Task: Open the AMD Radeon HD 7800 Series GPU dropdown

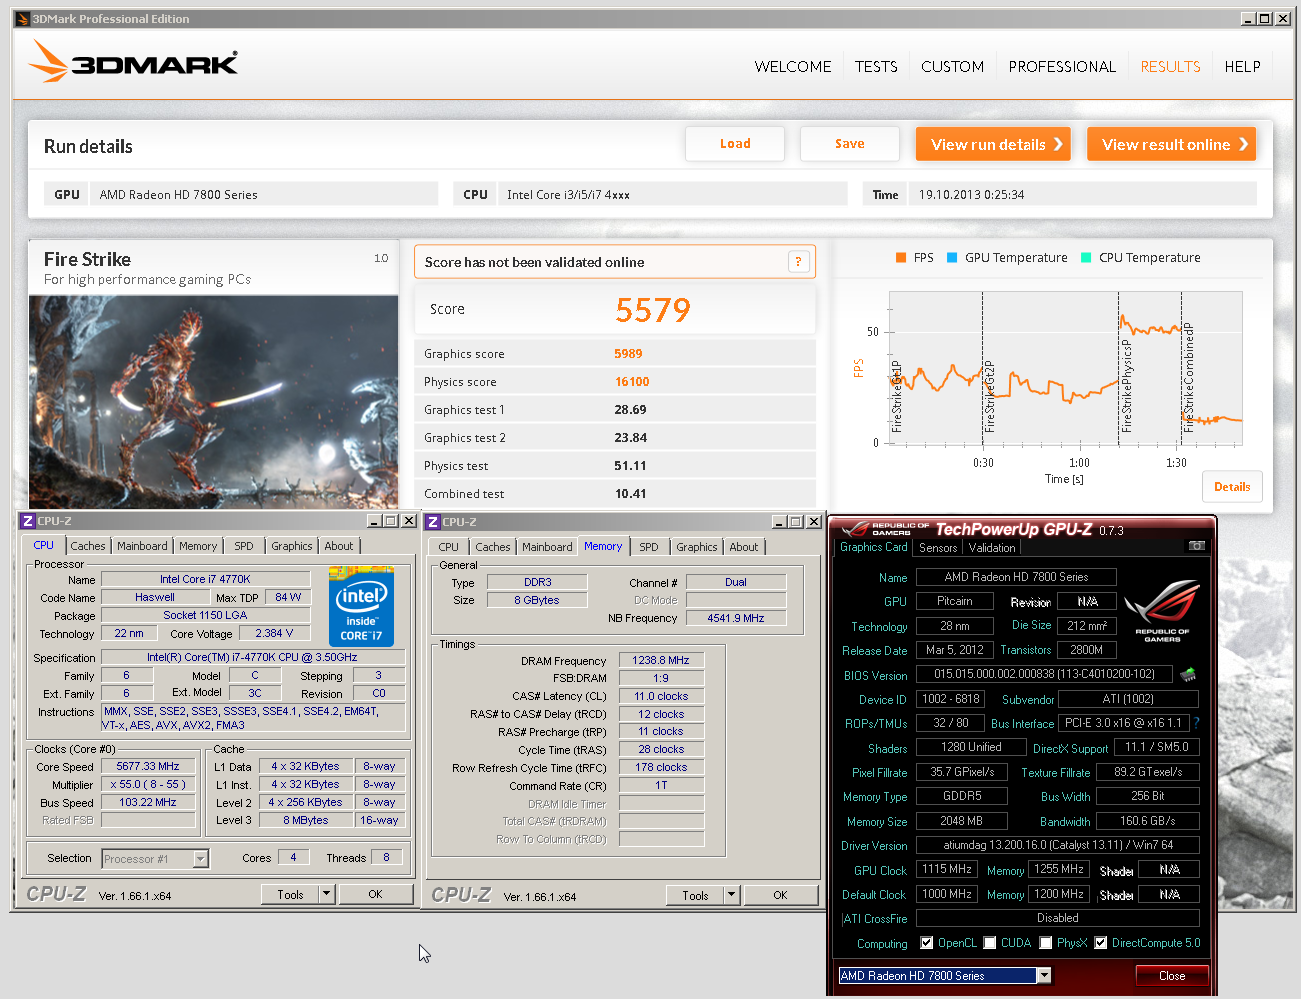Action: click(x=1044, y=976)
